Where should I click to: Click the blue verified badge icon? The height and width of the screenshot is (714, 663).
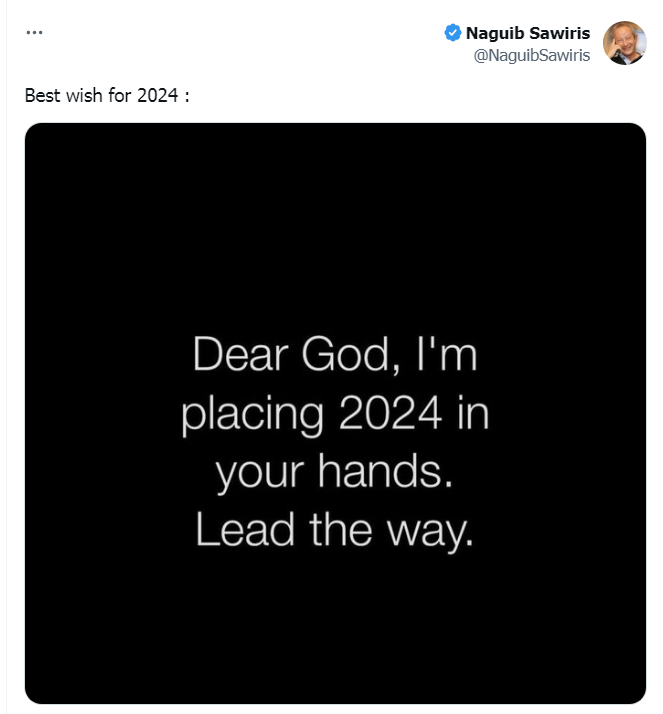[453, 33]
